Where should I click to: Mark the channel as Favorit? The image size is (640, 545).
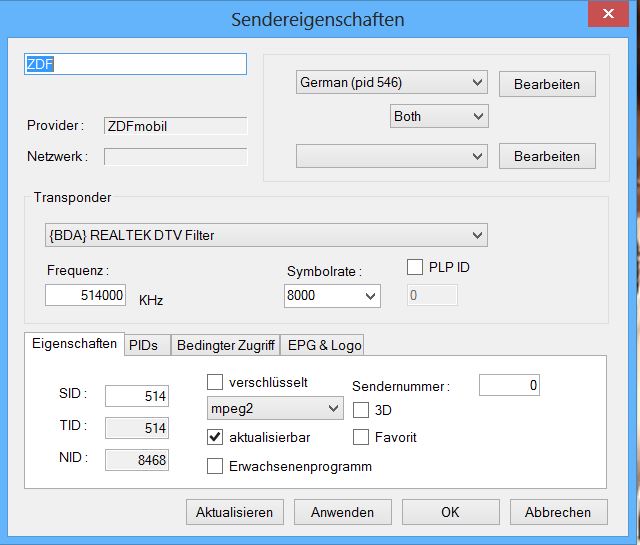click(361, 437)
